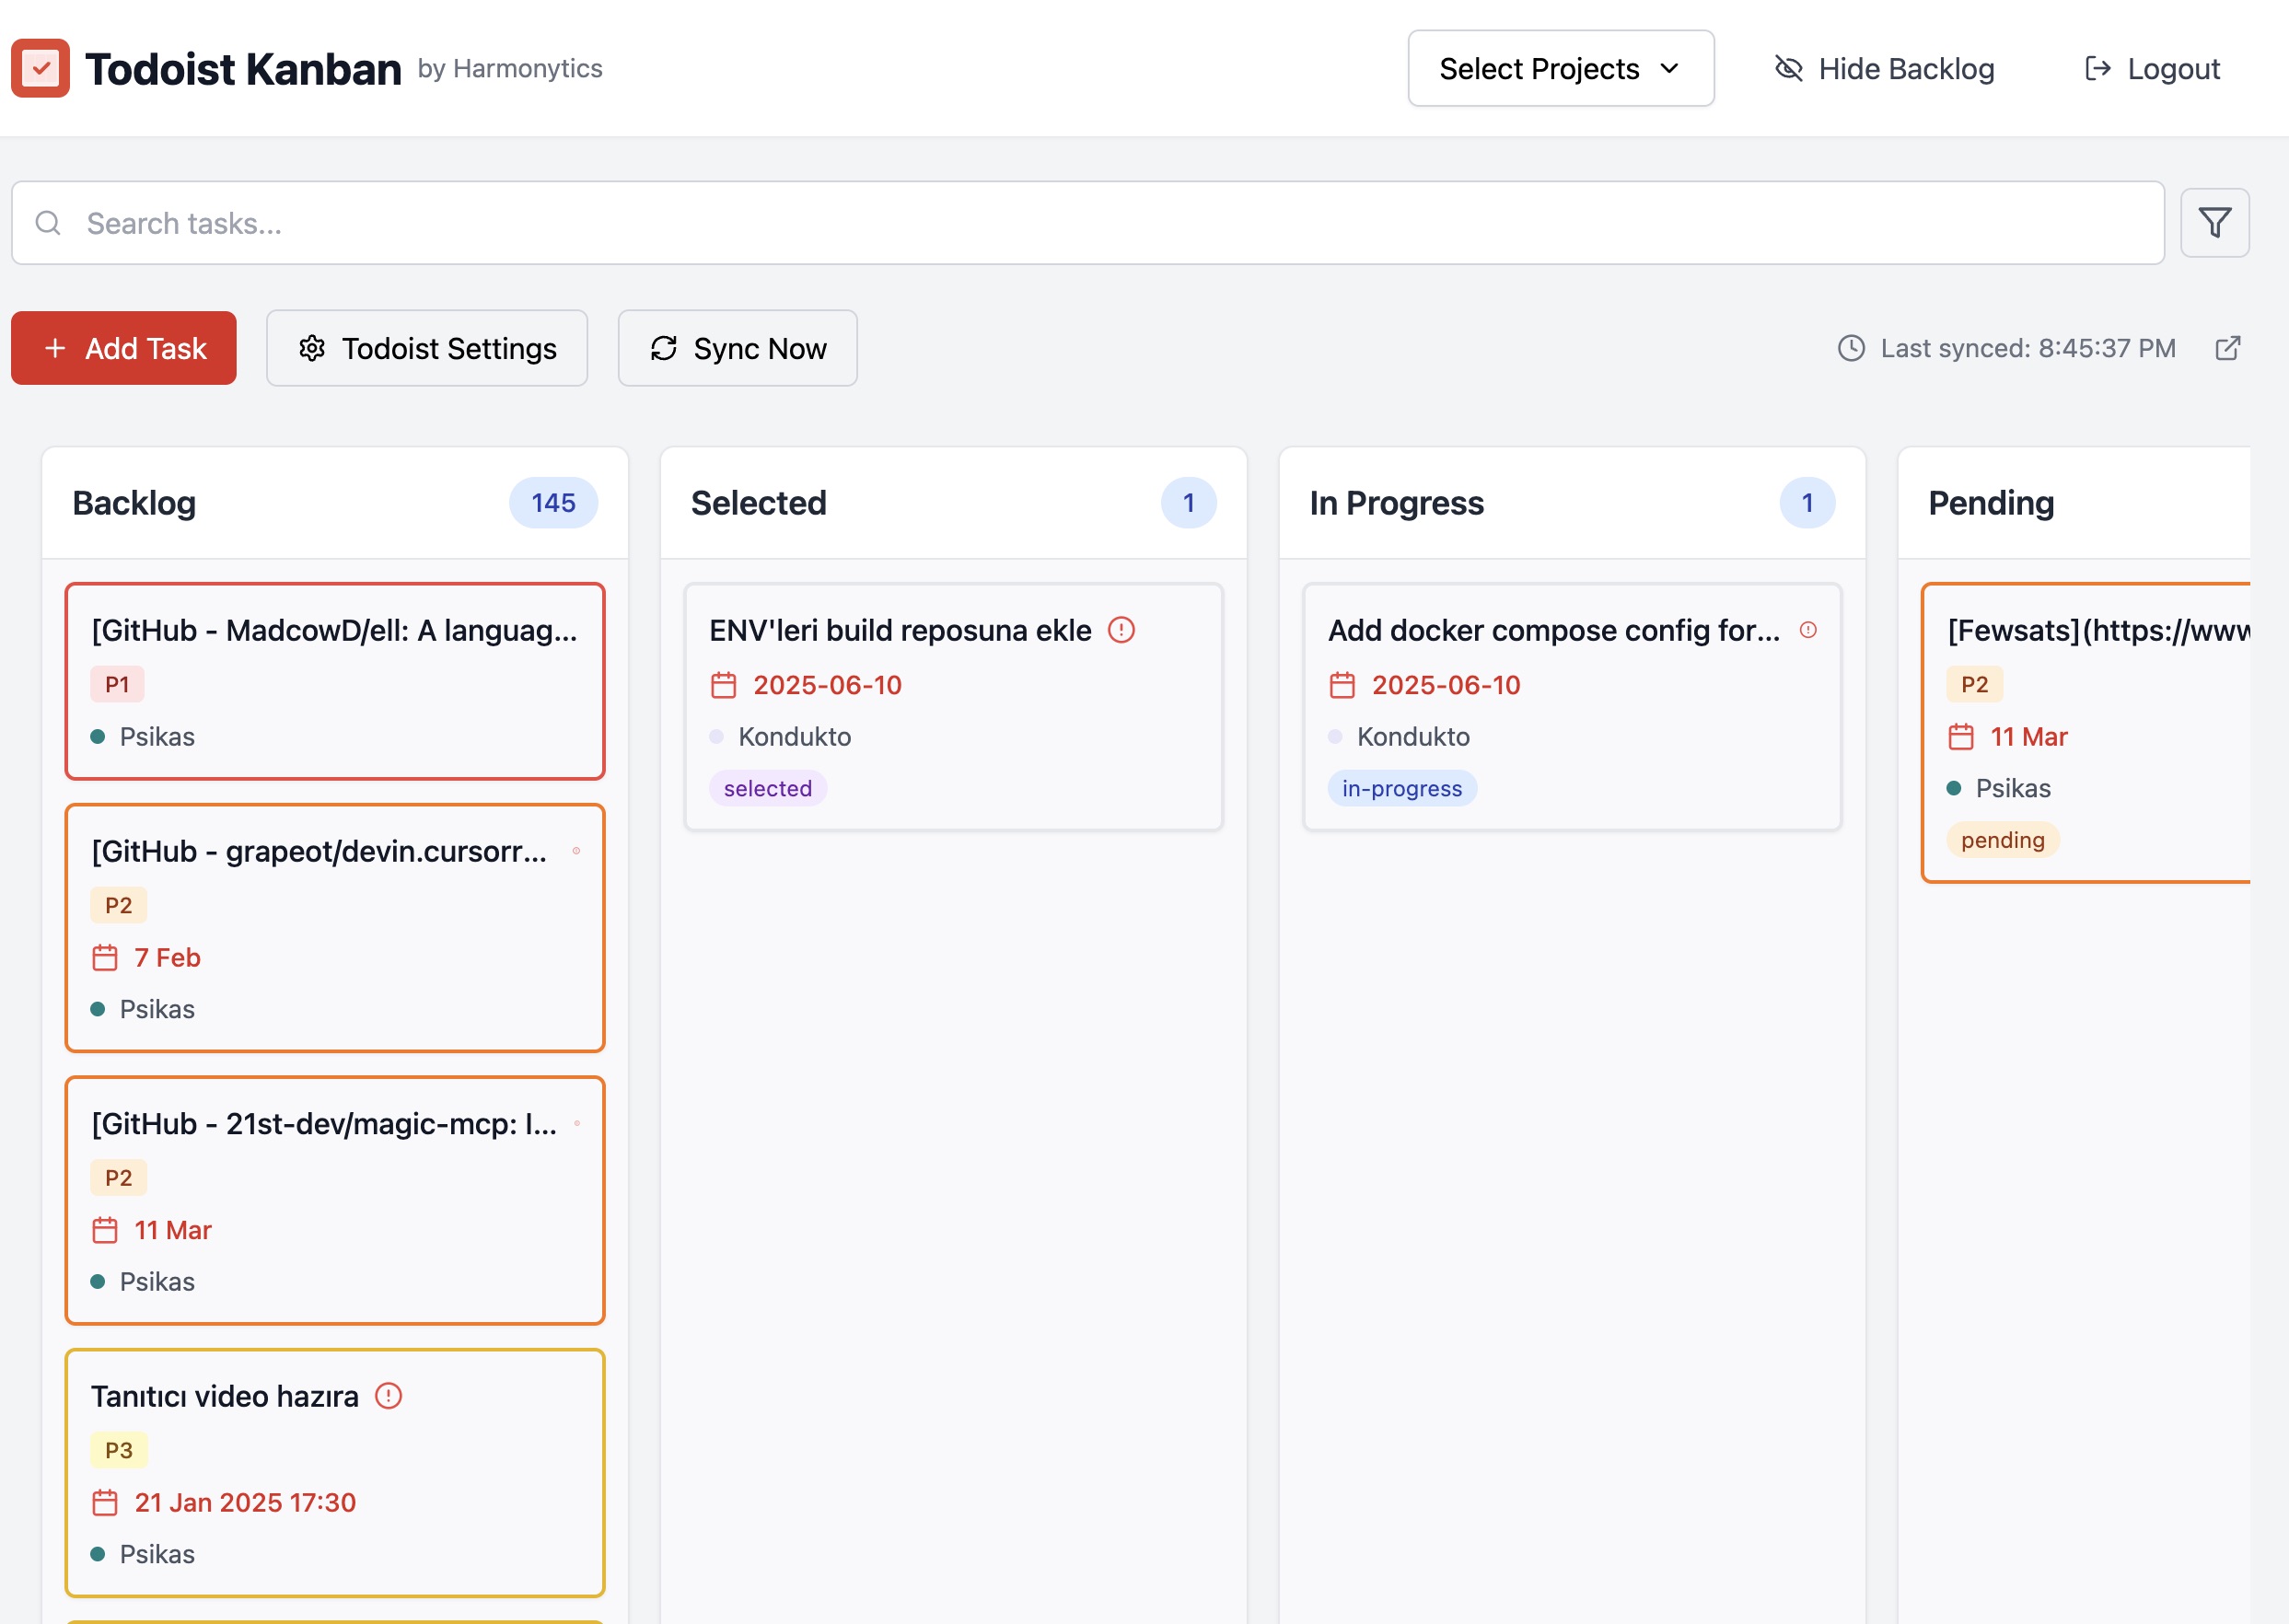Focus the Search tasks input field
Image resolution: width=2289 pixels, height=1624 pixels.
pos(1100,222)
